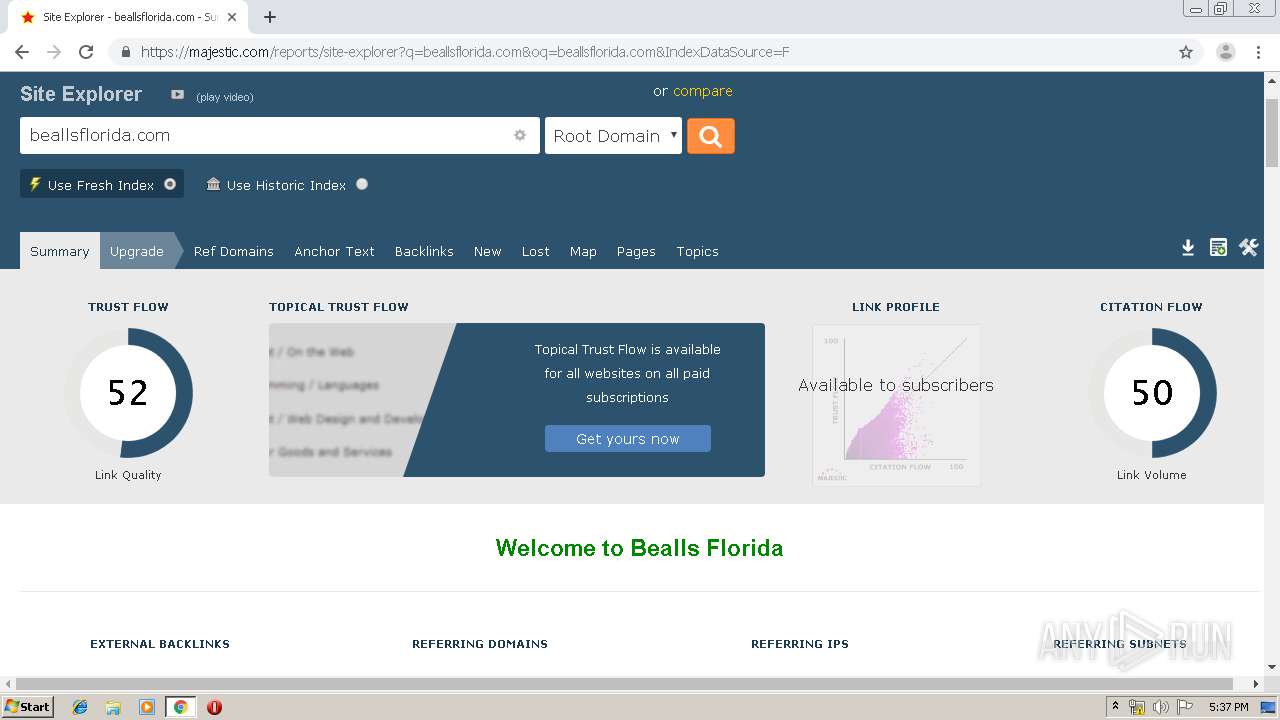
Task: Switch to the Summary tab
Action: (x=59, y=251)
